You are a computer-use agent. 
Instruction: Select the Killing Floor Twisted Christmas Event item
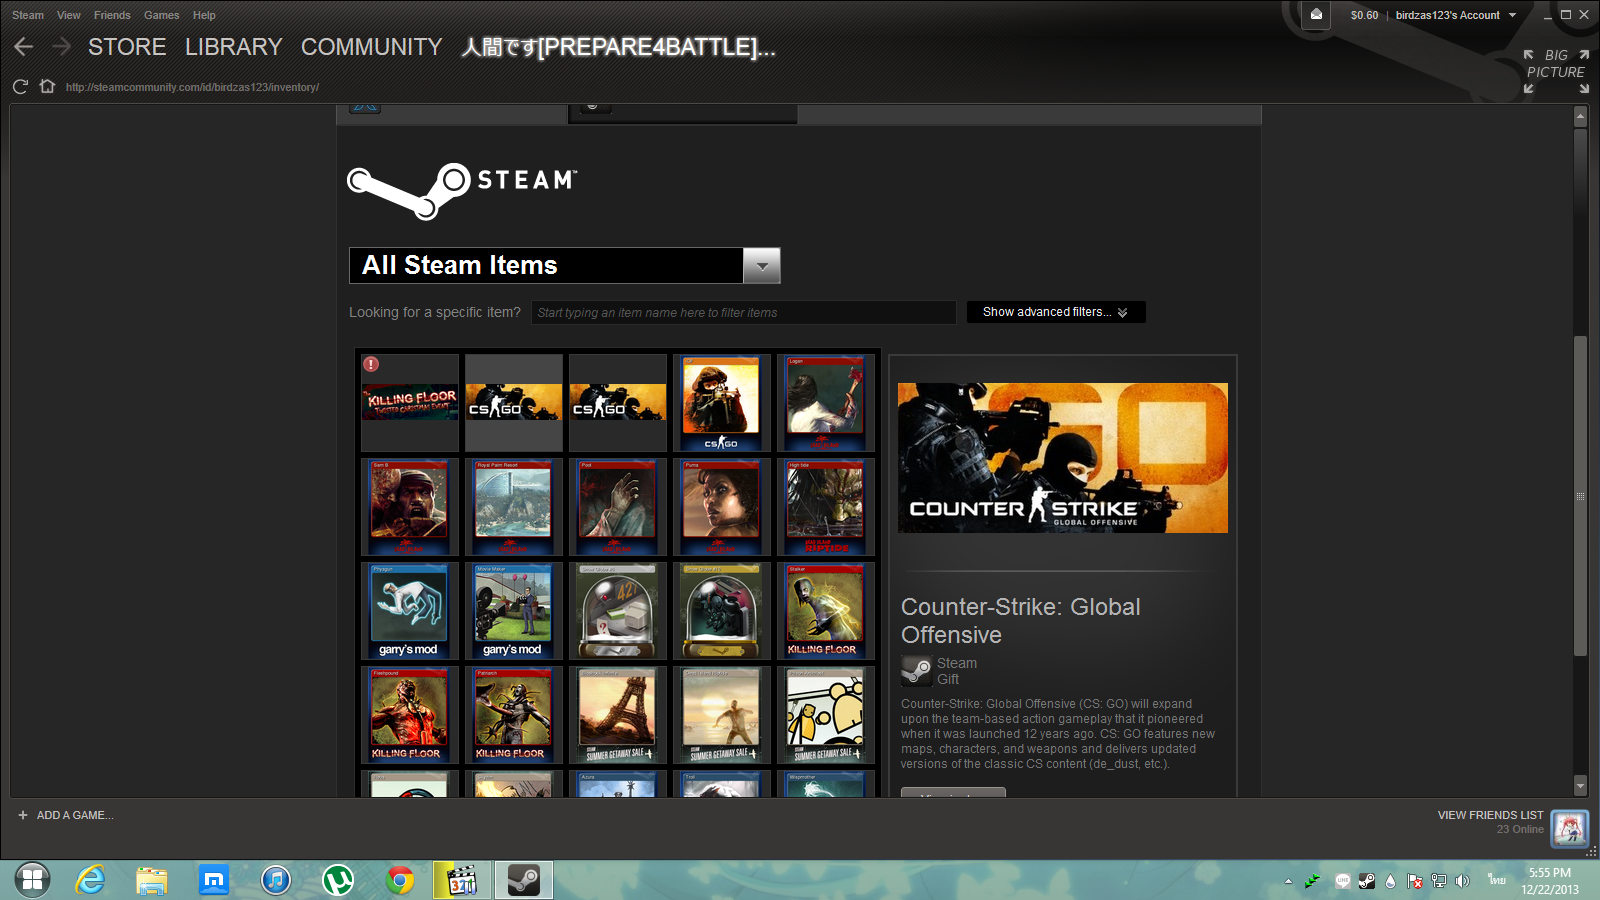click(410, 402)
